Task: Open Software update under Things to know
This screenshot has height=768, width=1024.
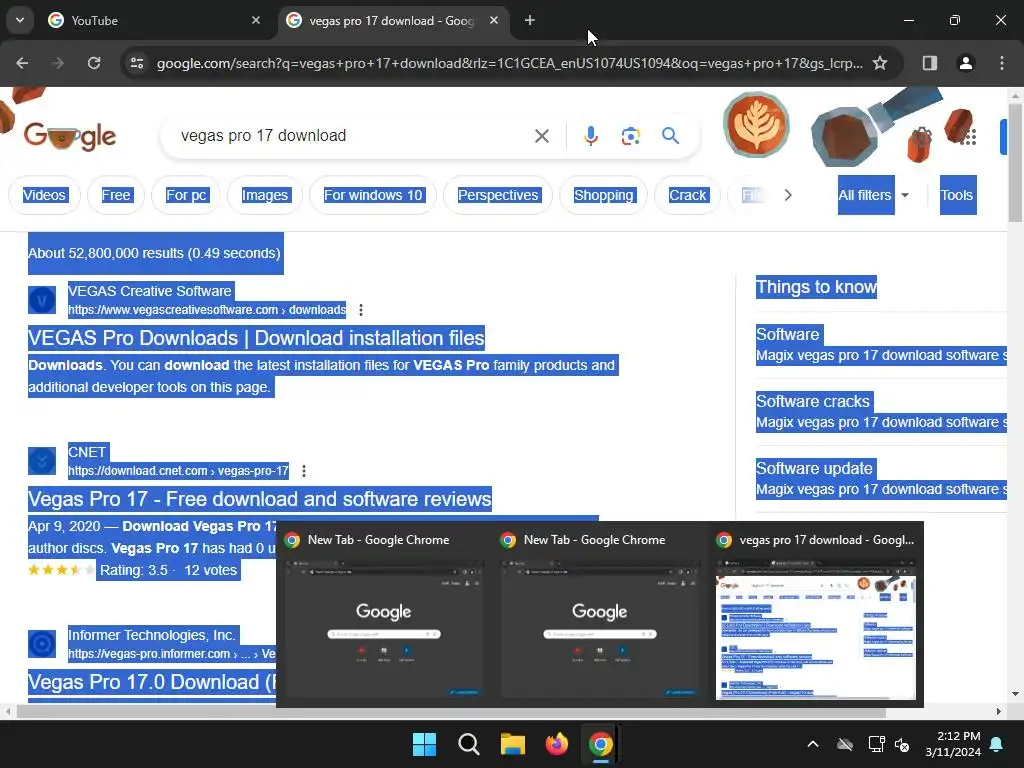Action: pyautogui.click(x=814, y=469)
